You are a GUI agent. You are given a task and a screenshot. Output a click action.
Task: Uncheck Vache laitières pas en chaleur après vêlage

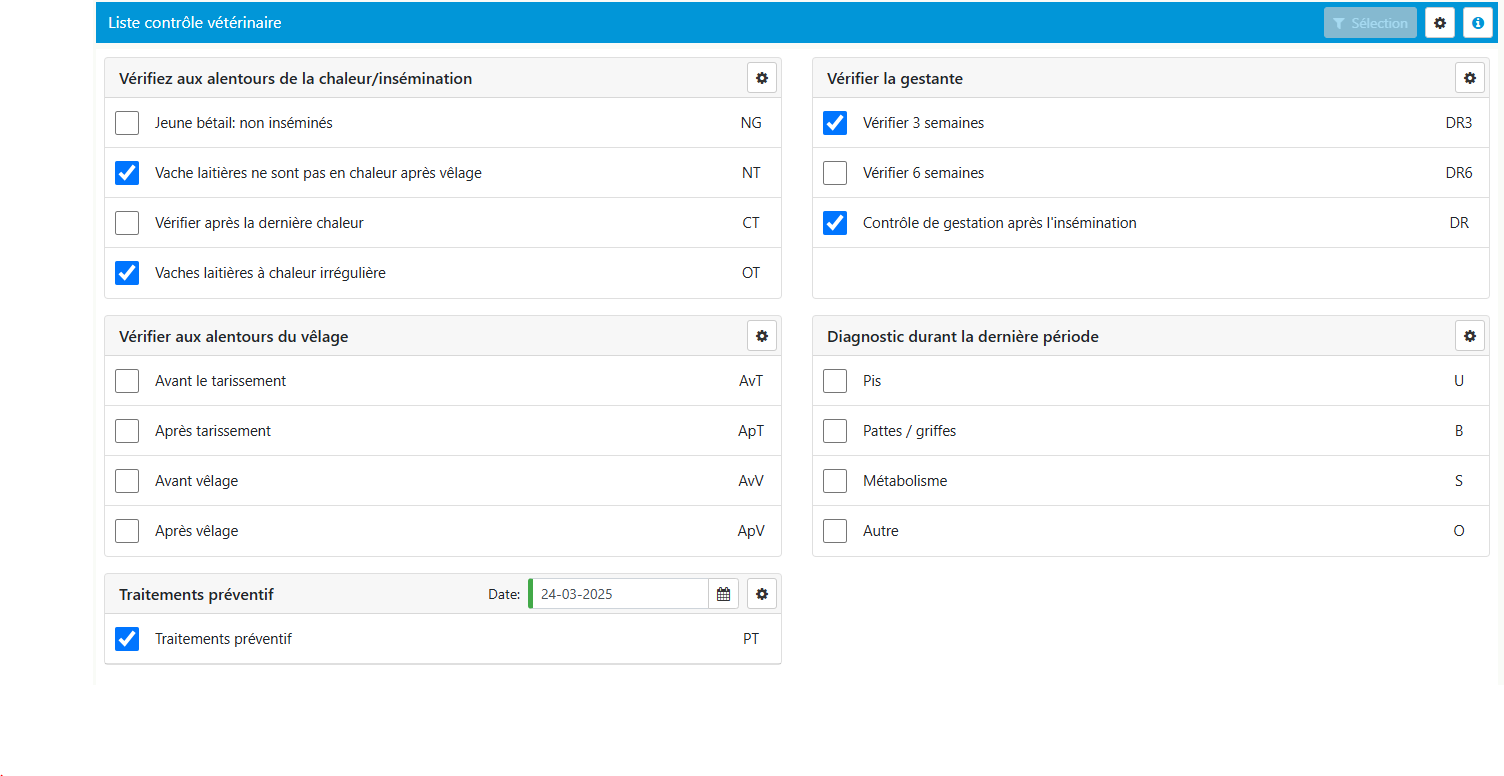tap(127, 173)
